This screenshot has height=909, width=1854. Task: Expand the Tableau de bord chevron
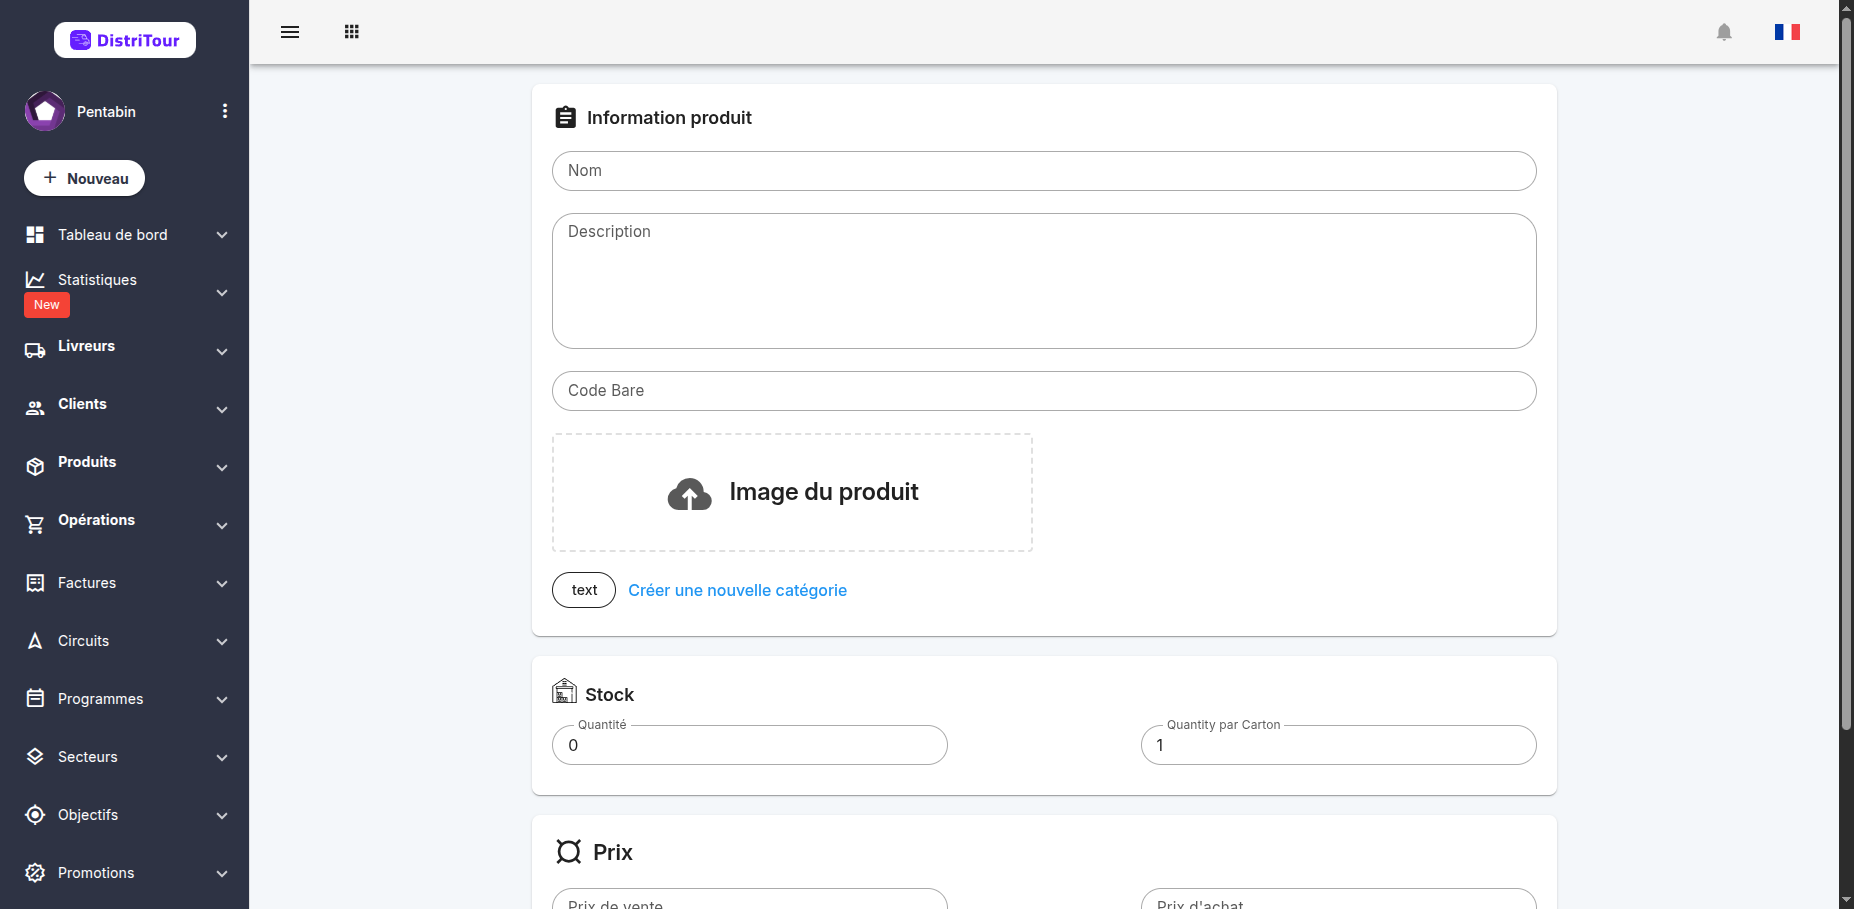pyautogui.click(x=222, y=235)
